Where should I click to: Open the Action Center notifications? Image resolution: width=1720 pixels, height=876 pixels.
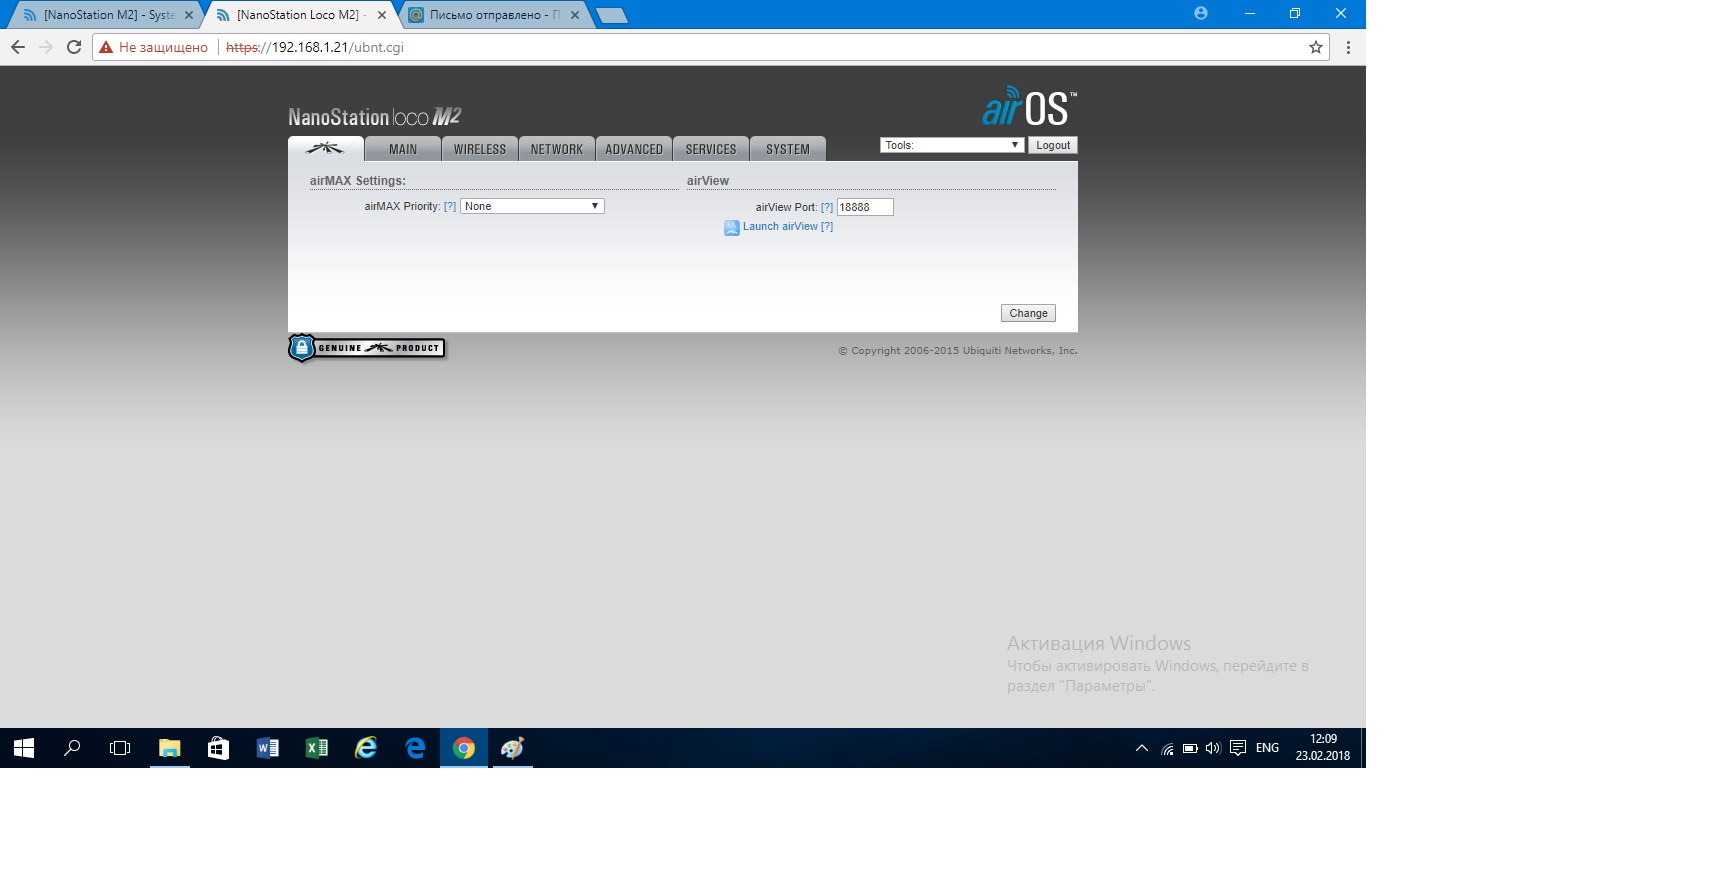[1238, 748]
